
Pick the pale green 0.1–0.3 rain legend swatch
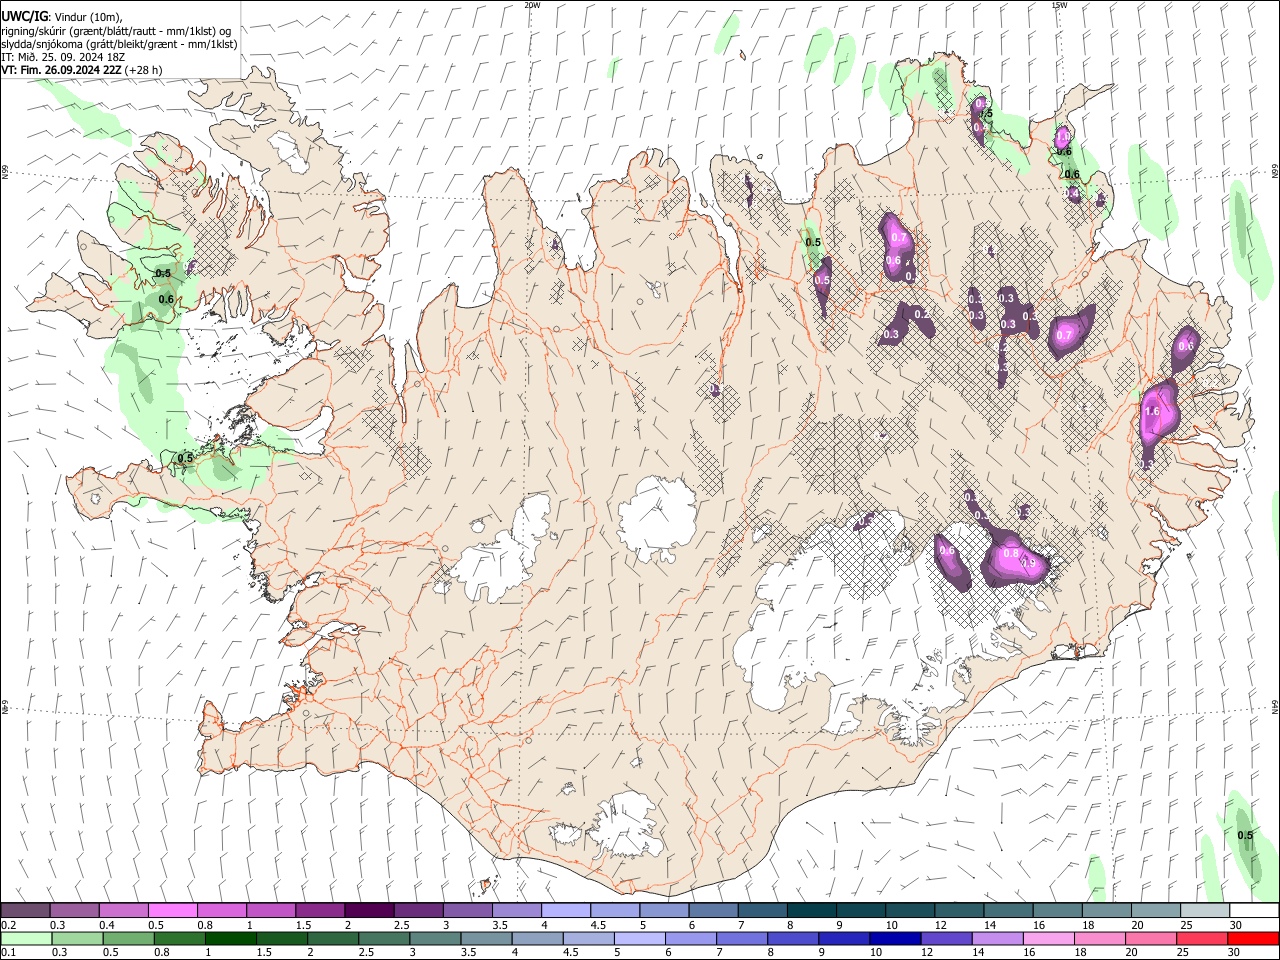(27, 938)
